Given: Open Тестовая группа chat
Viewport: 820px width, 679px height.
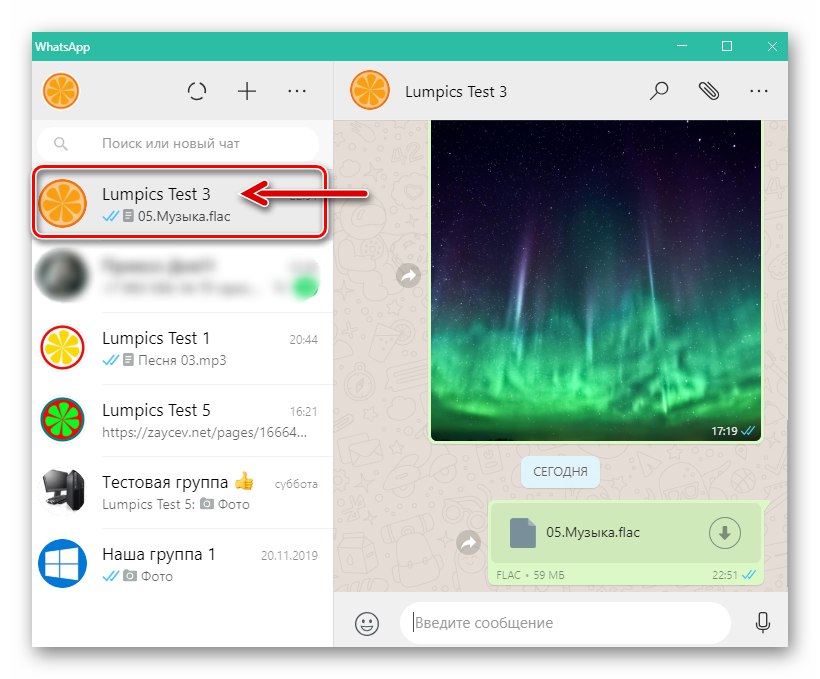Looking at the screenshot, I should pyautogui.click(x=182, y=493).
